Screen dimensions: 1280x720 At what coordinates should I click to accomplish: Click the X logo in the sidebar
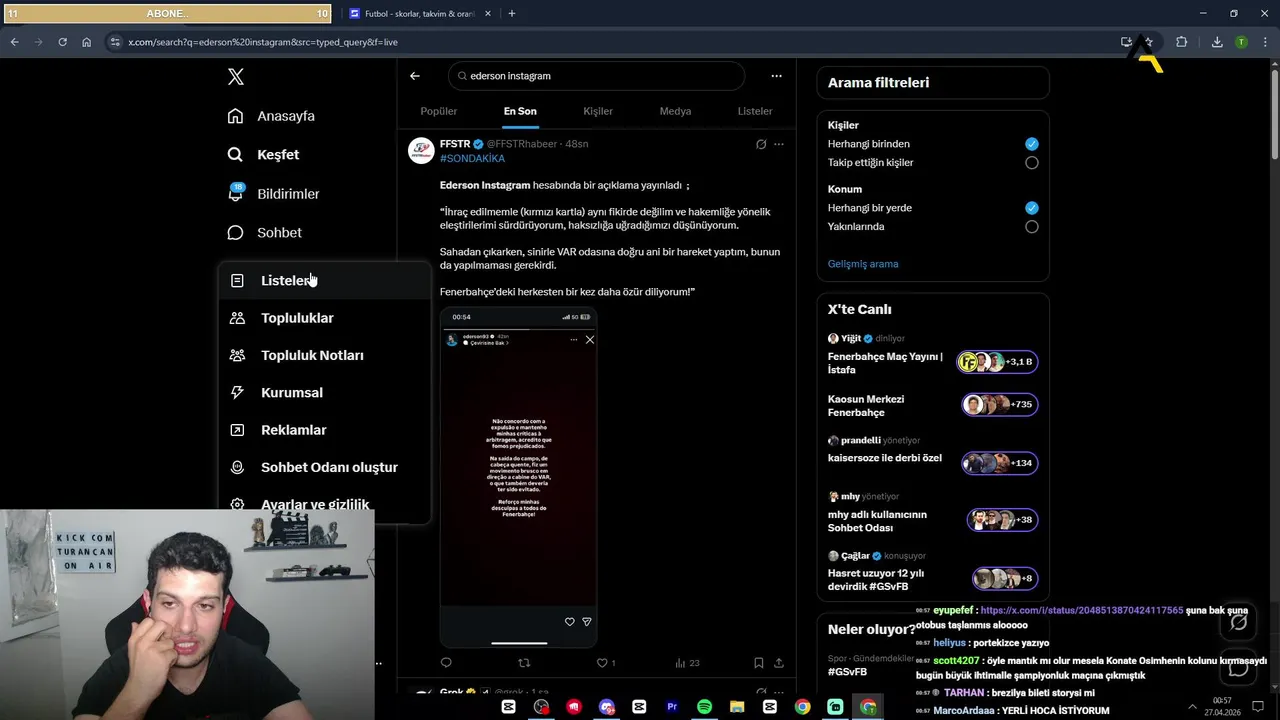tap(235, 77)
